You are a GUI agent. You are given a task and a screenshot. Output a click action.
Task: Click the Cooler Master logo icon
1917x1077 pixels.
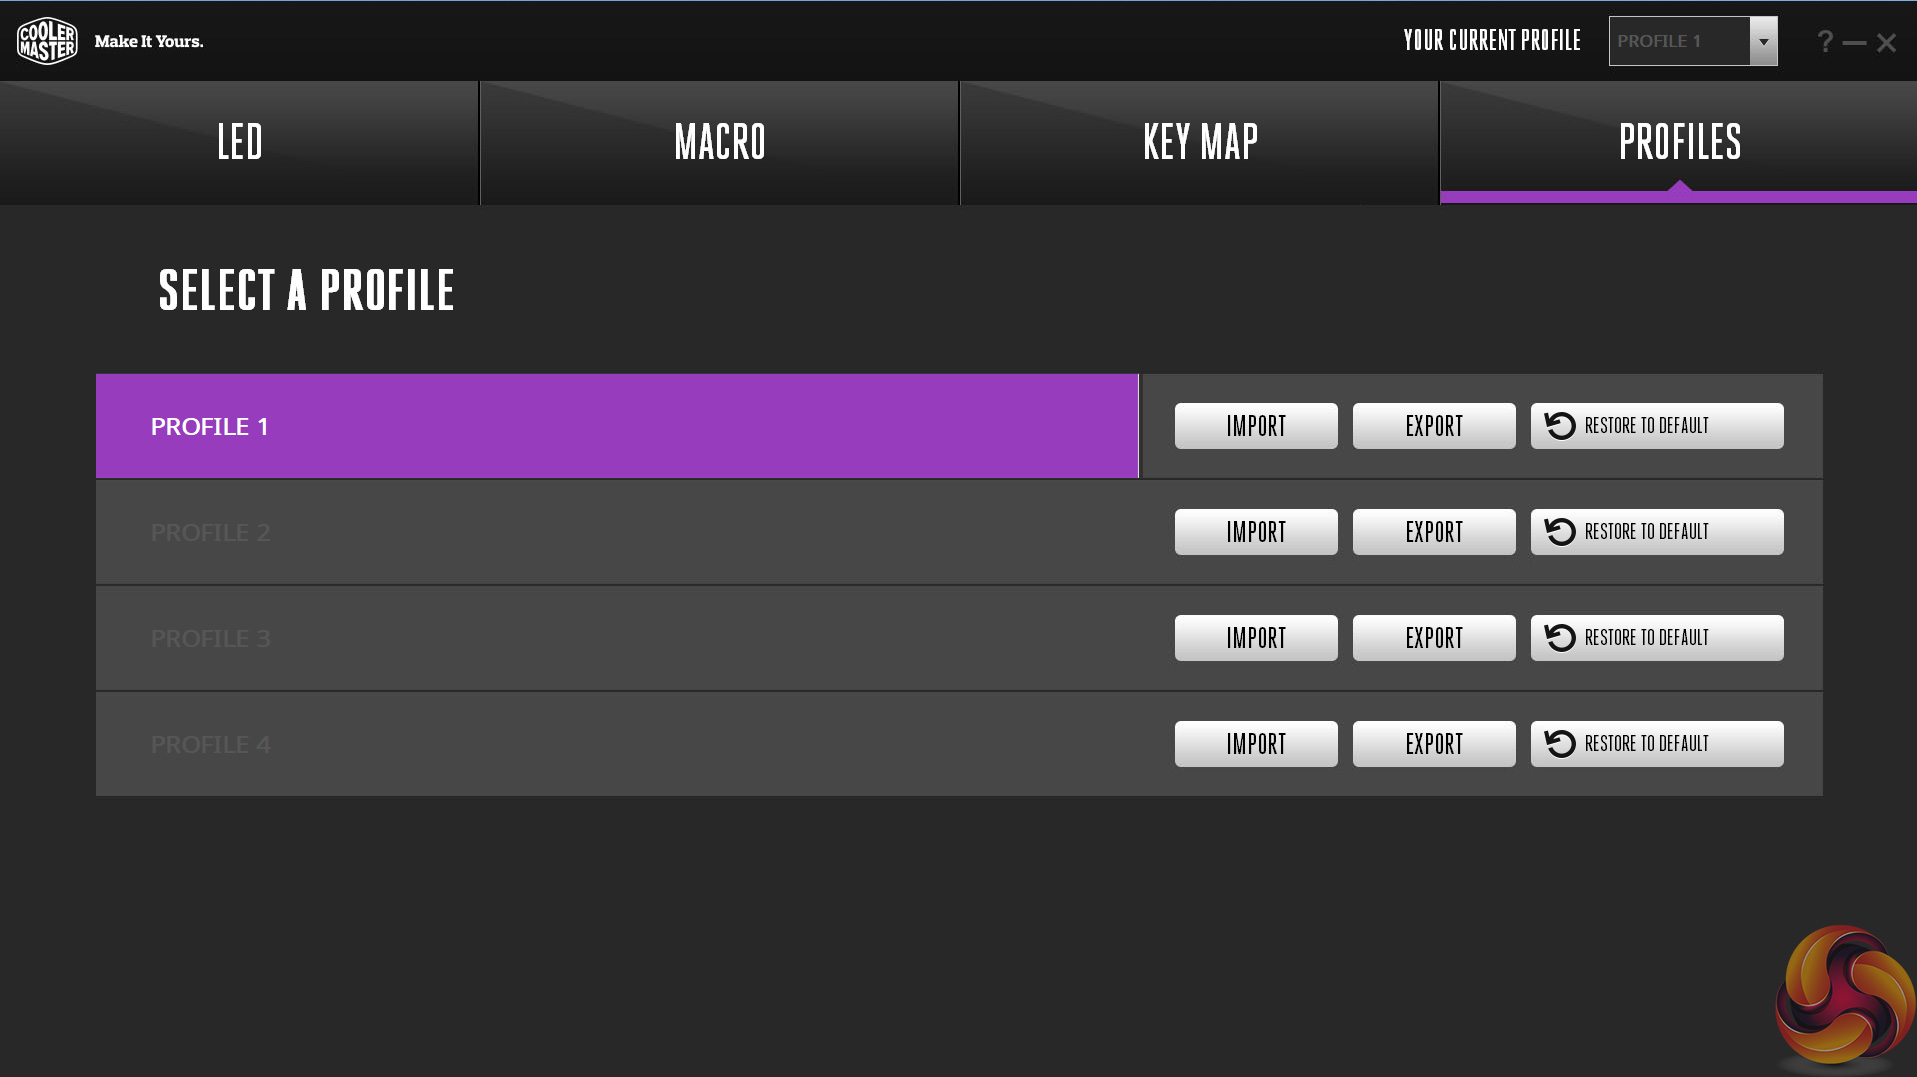47,41
